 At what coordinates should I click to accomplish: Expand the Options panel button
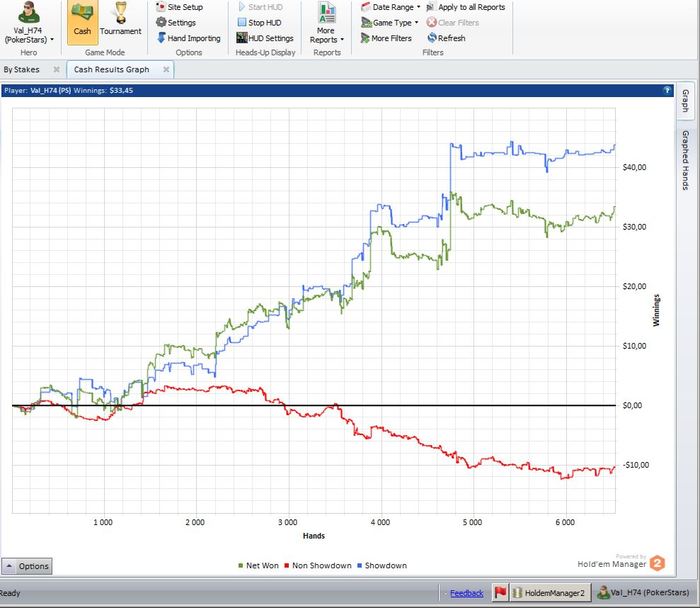click(27, 566)
